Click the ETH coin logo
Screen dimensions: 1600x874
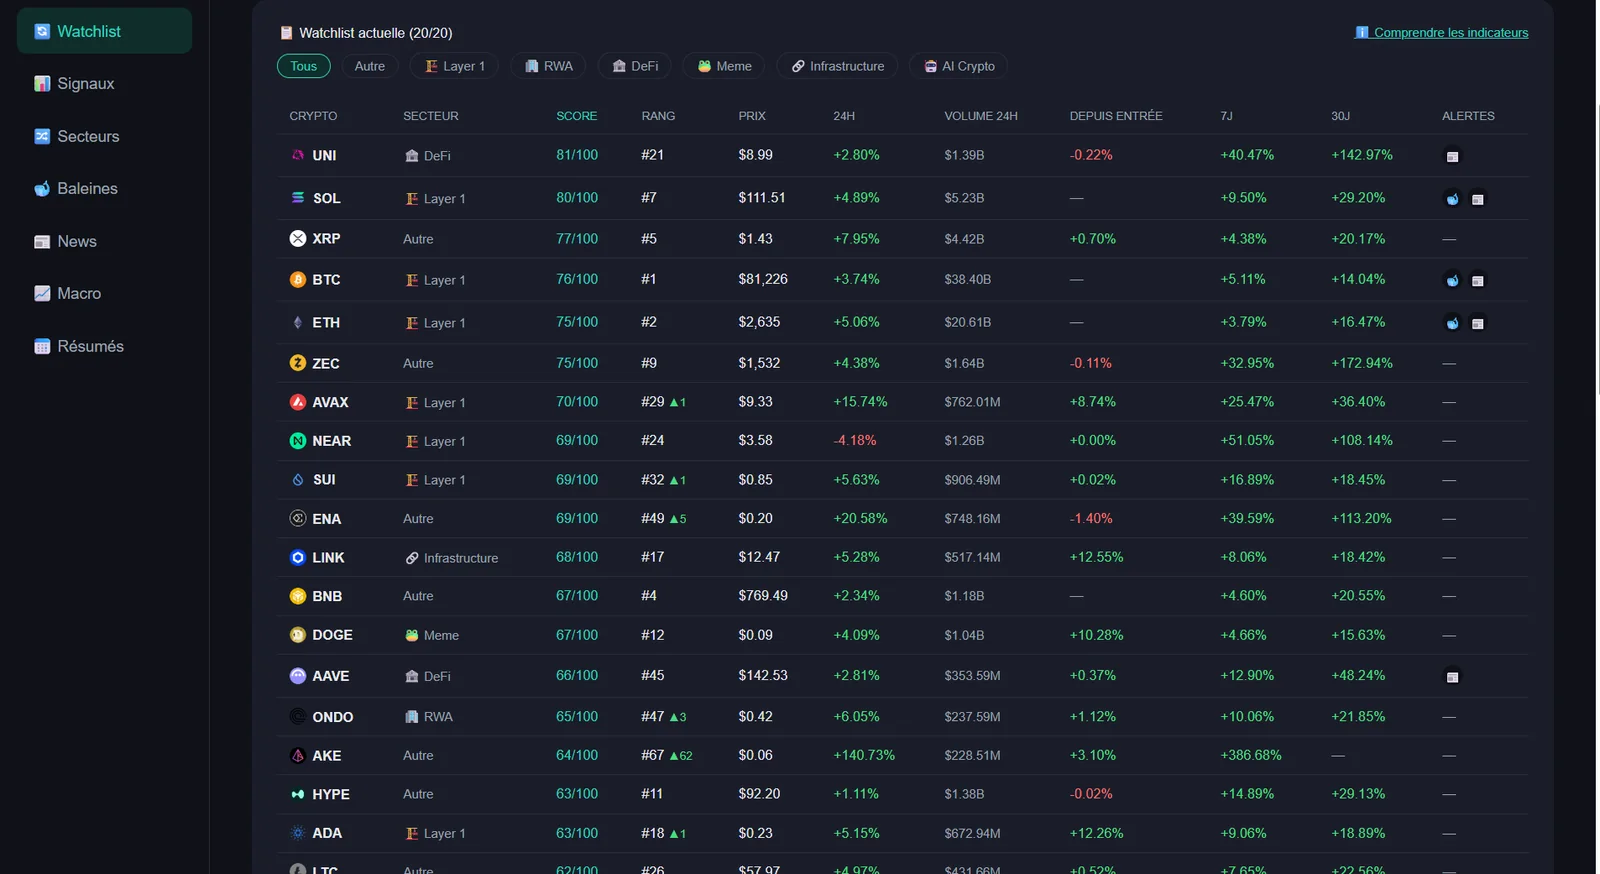[x=297, y=322]
